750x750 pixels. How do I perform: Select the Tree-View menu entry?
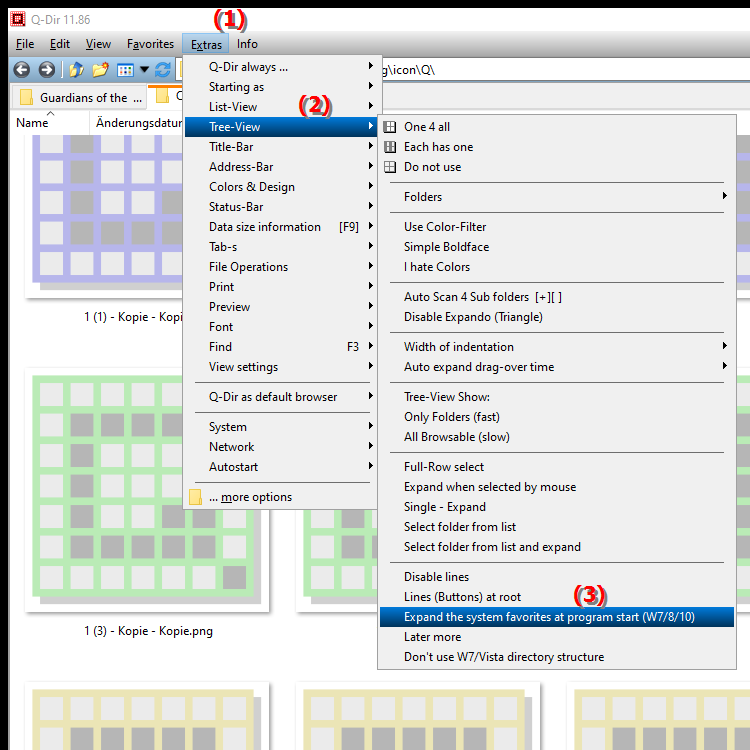coord(281,127)
